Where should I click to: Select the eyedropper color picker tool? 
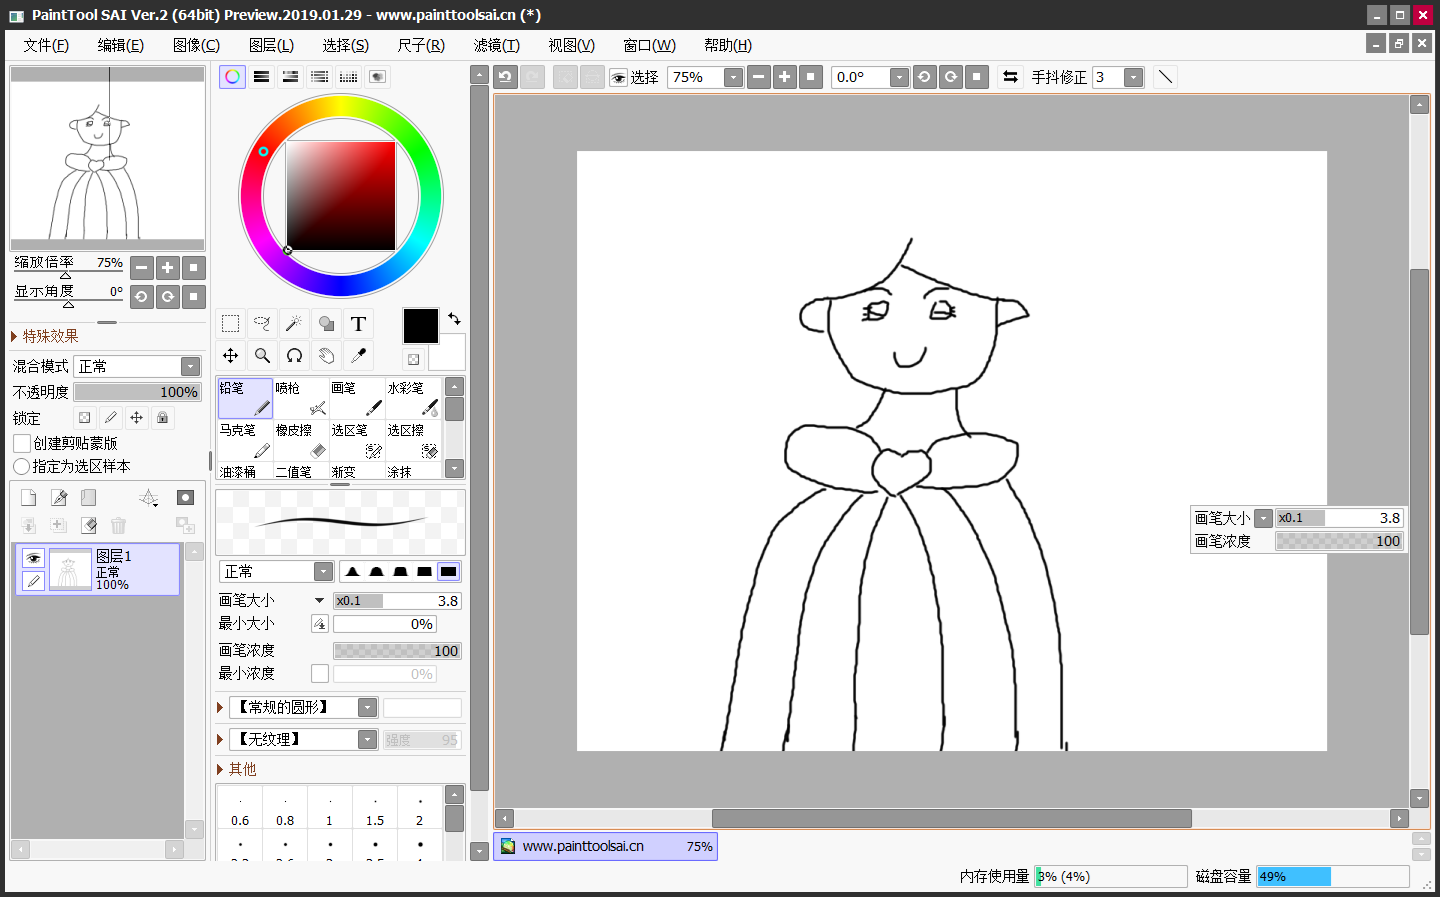point(358,356)
